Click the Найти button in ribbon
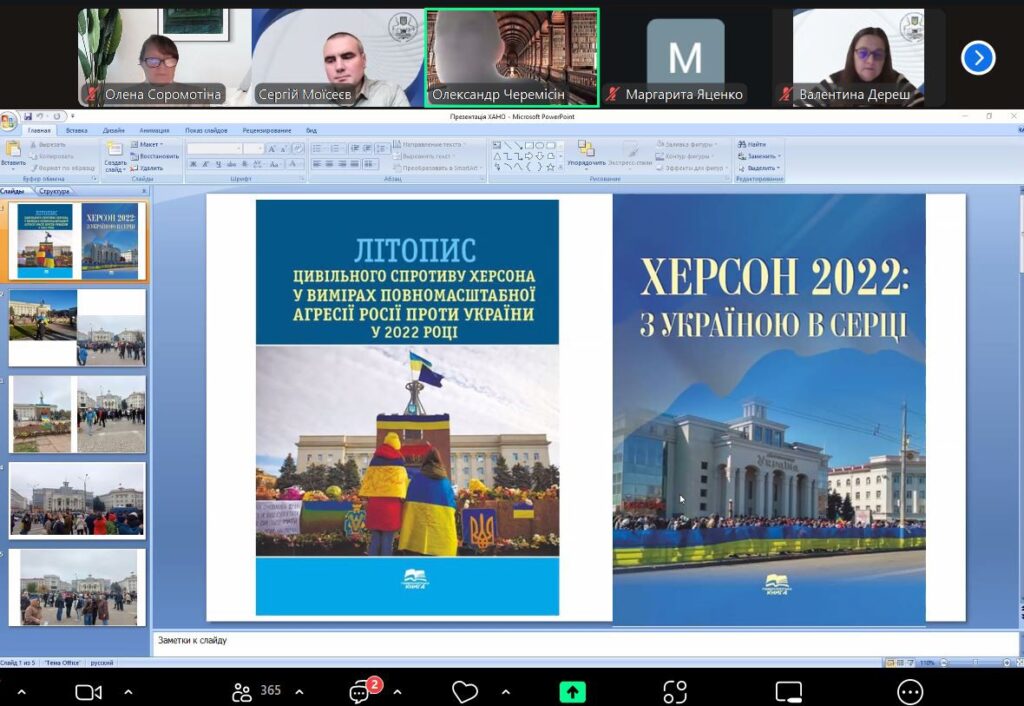The width and height of the screenshot is (1024, 706). (752, 144)
